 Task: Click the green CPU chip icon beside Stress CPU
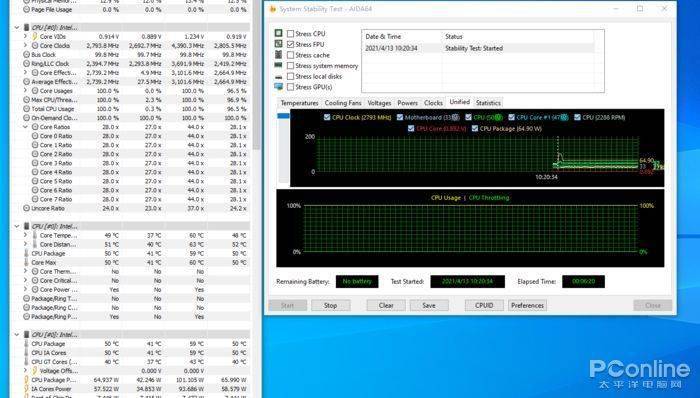click(279, 33)
